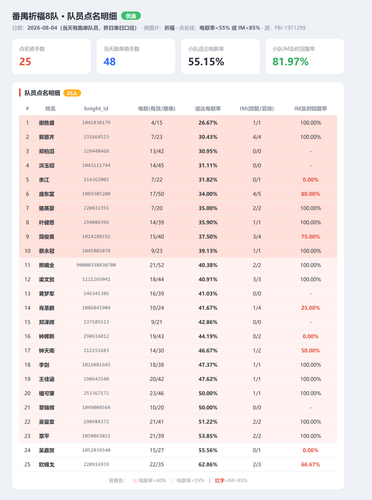The height and width of the screenshot is (500, 372).
Task: Click the 17/50 cell in row 6
Action: [157, 194]
